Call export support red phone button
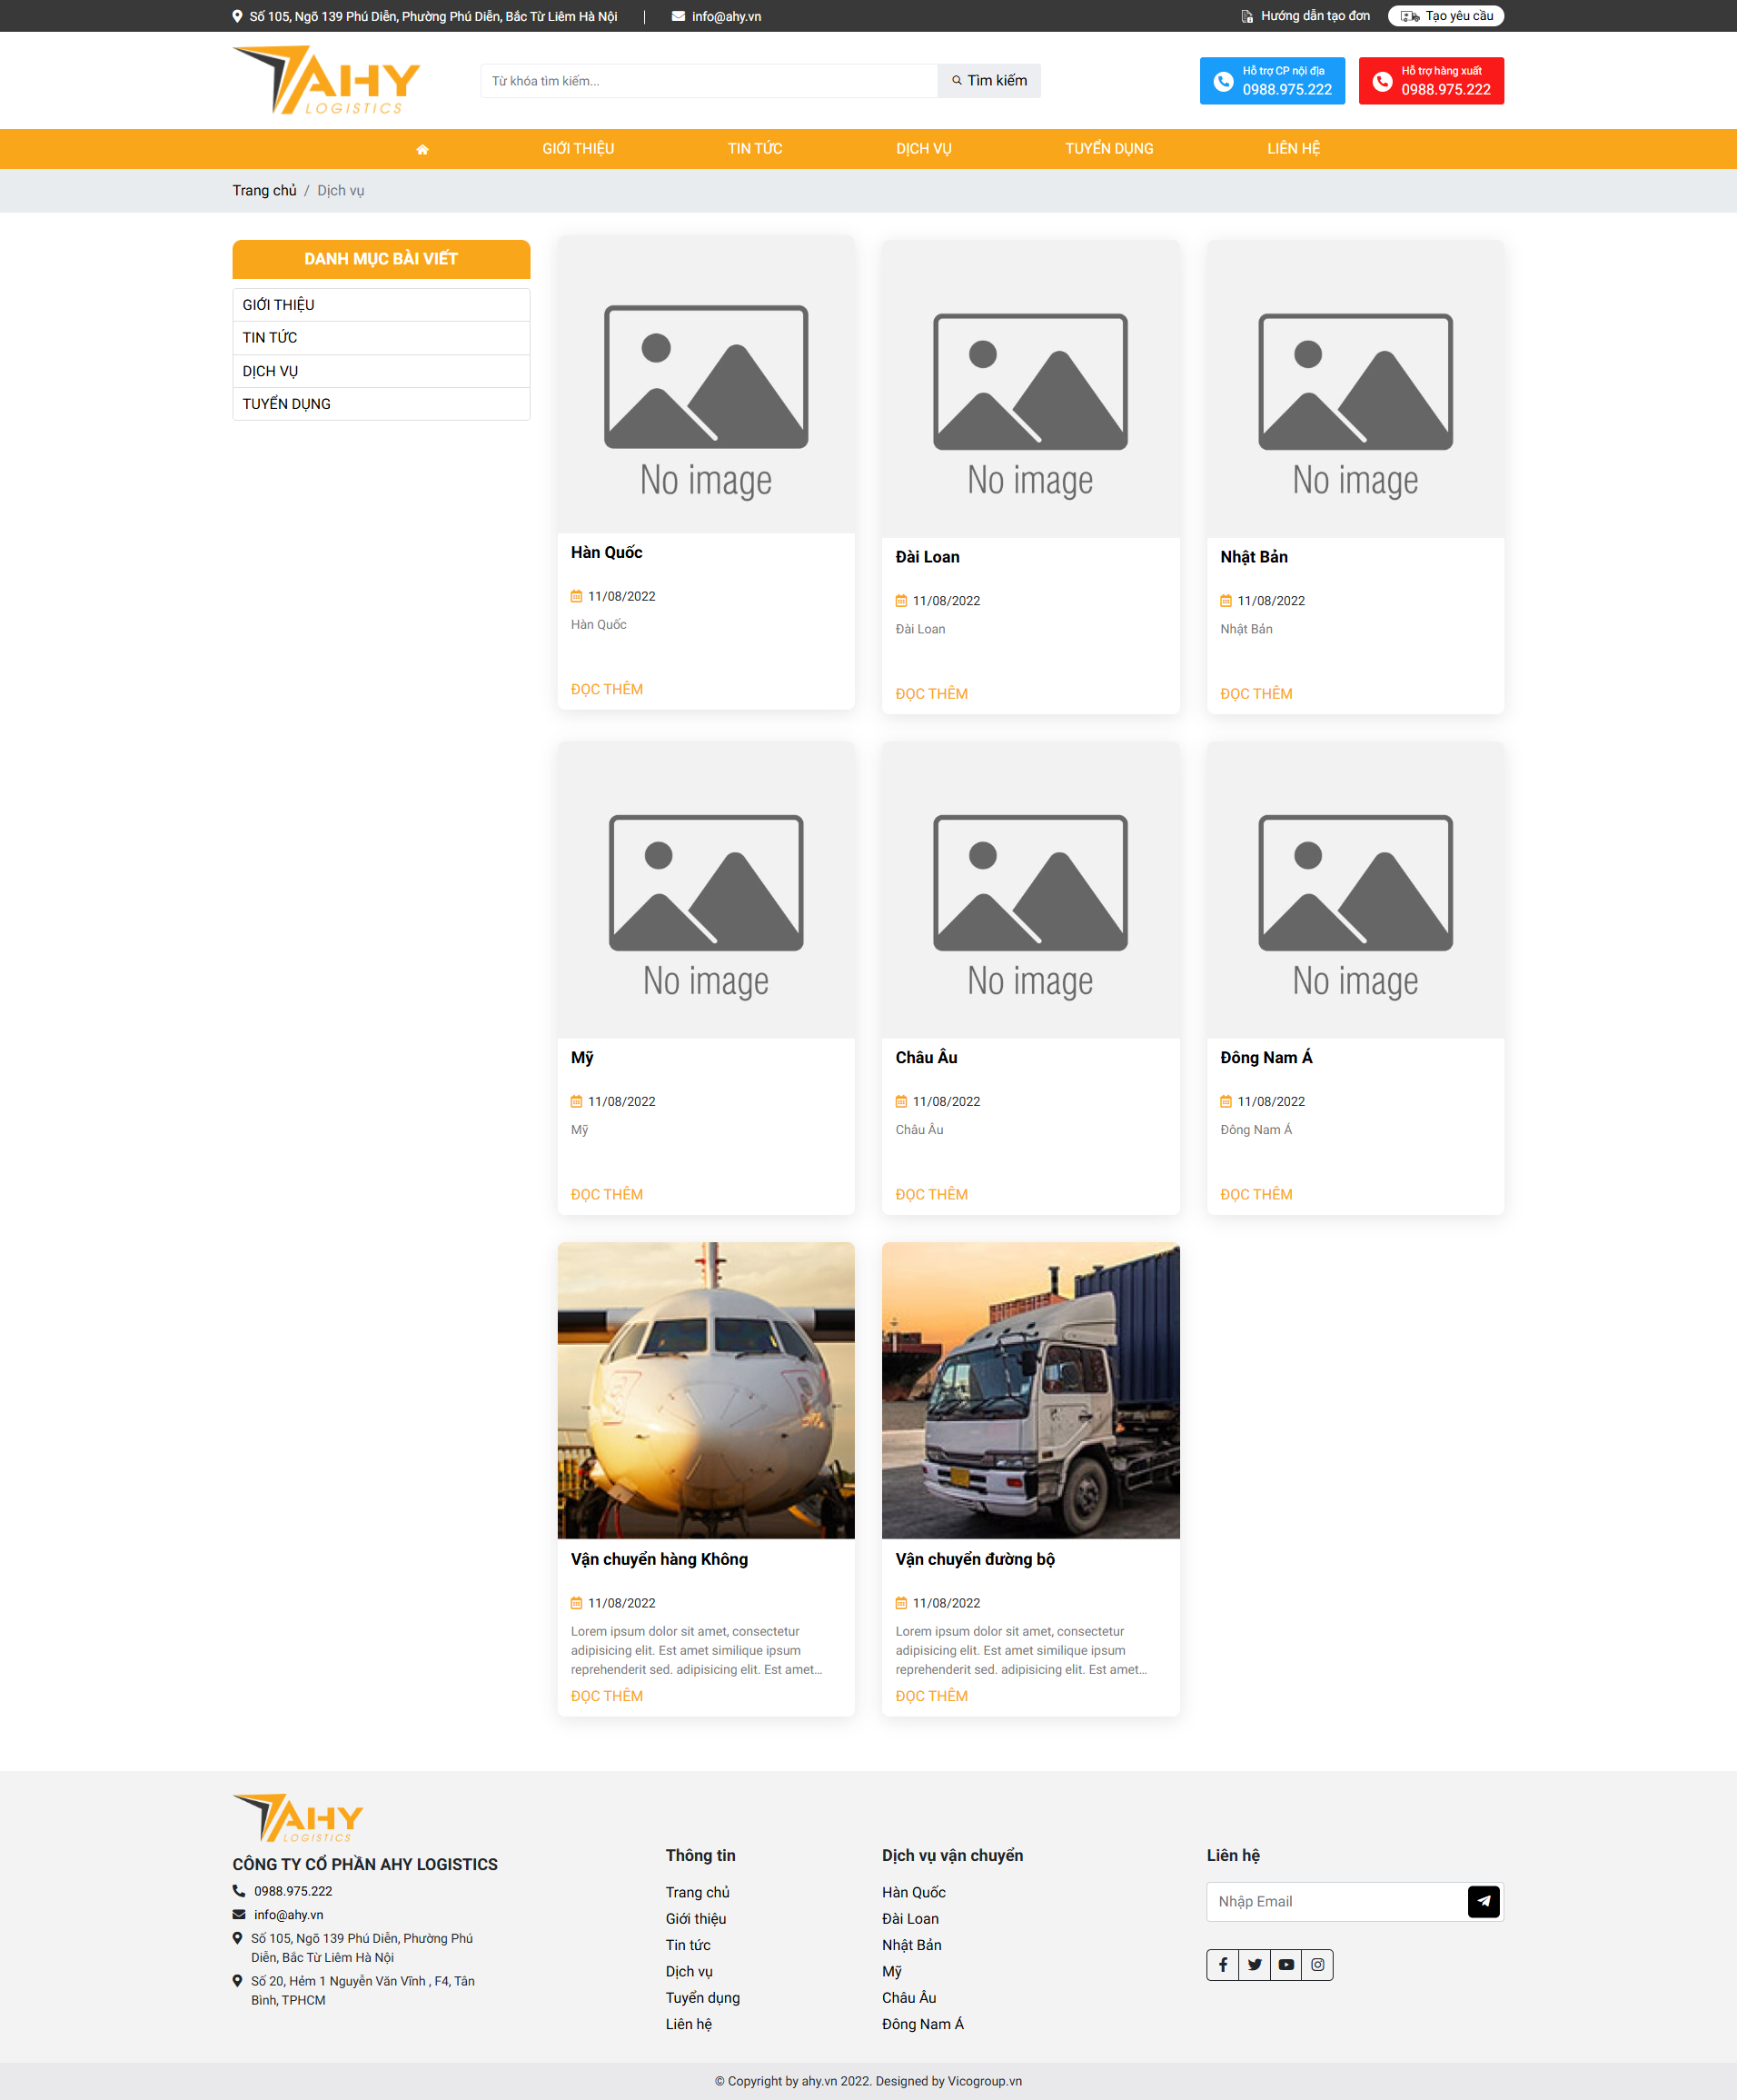This screenshot has width=1737, height=2100. (x=1430, y=81)
